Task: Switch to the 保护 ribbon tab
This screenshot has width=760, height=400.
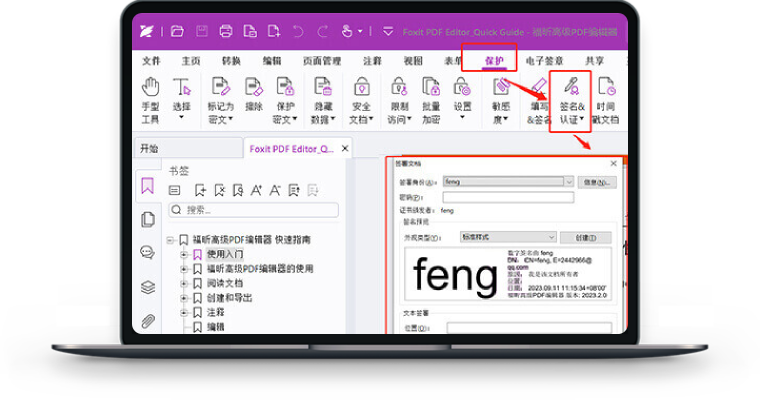Action: coord(494,61)
